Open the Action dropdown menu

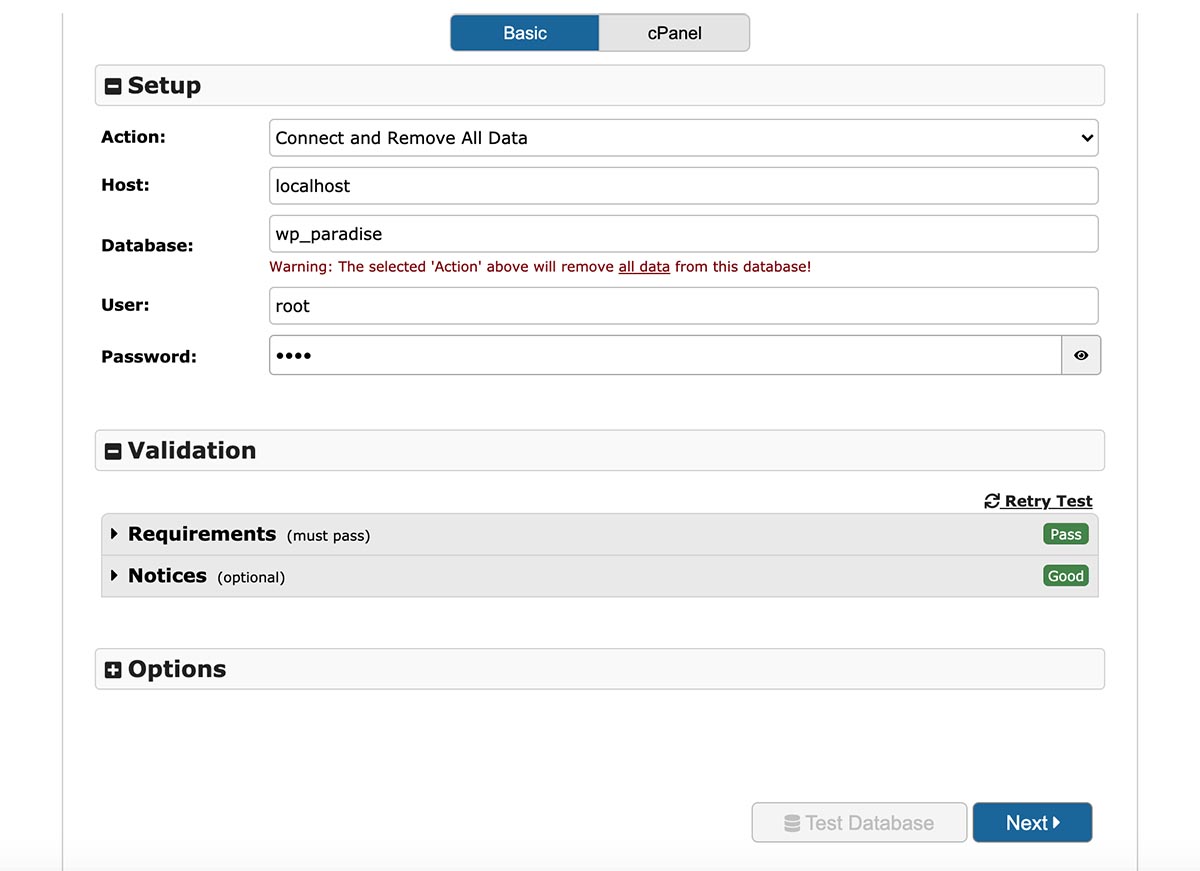pyautogui.click(x=684, y=138)
